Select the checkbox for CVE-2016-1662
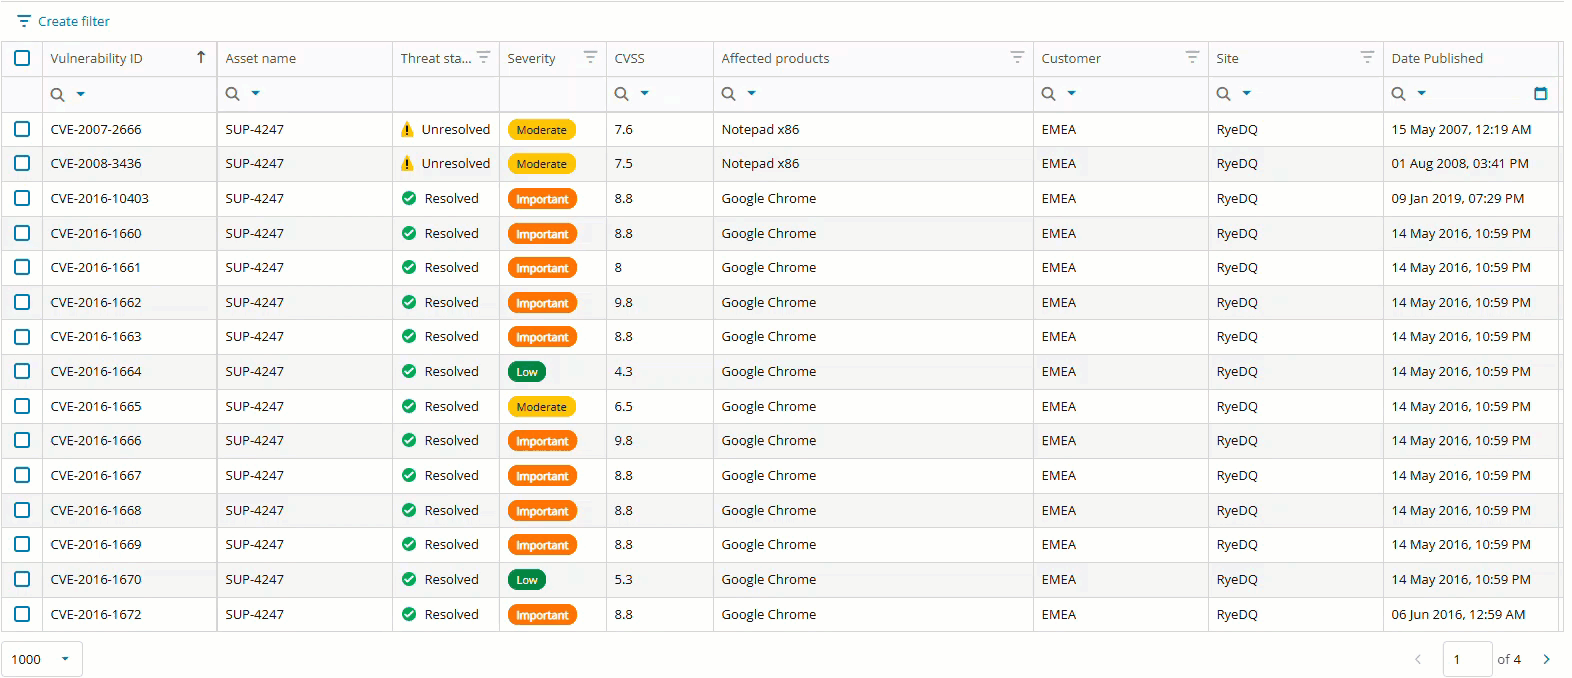 [x=22, y=302]
